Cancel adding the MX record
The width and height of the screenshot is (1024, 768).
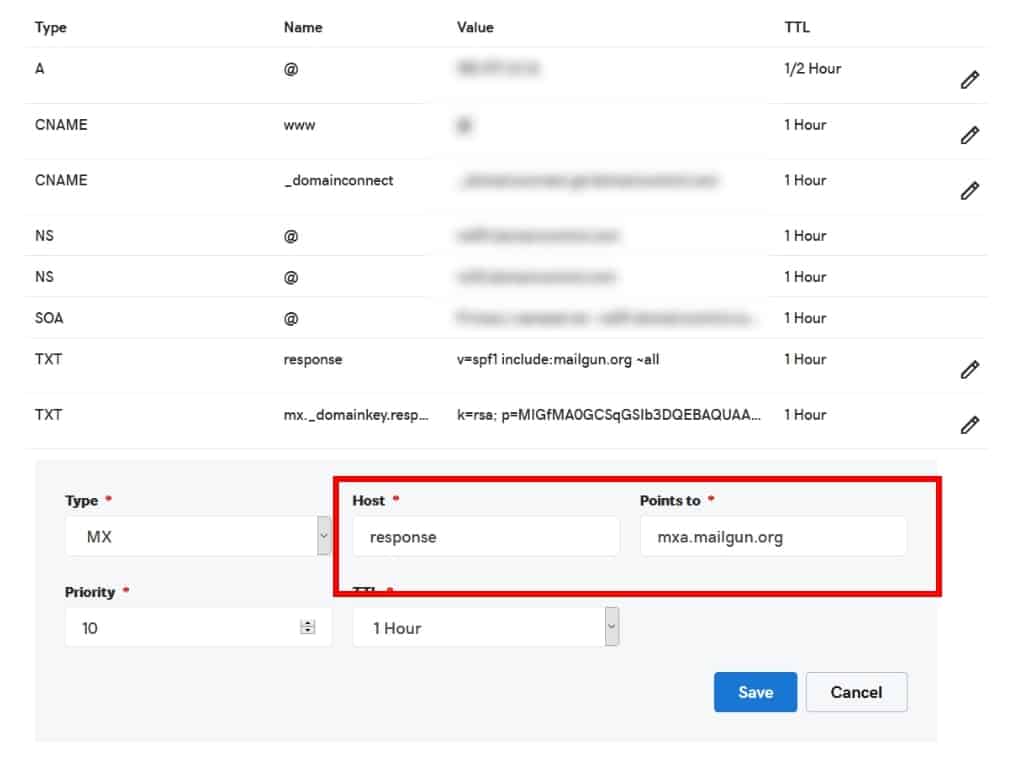point(856,692)
